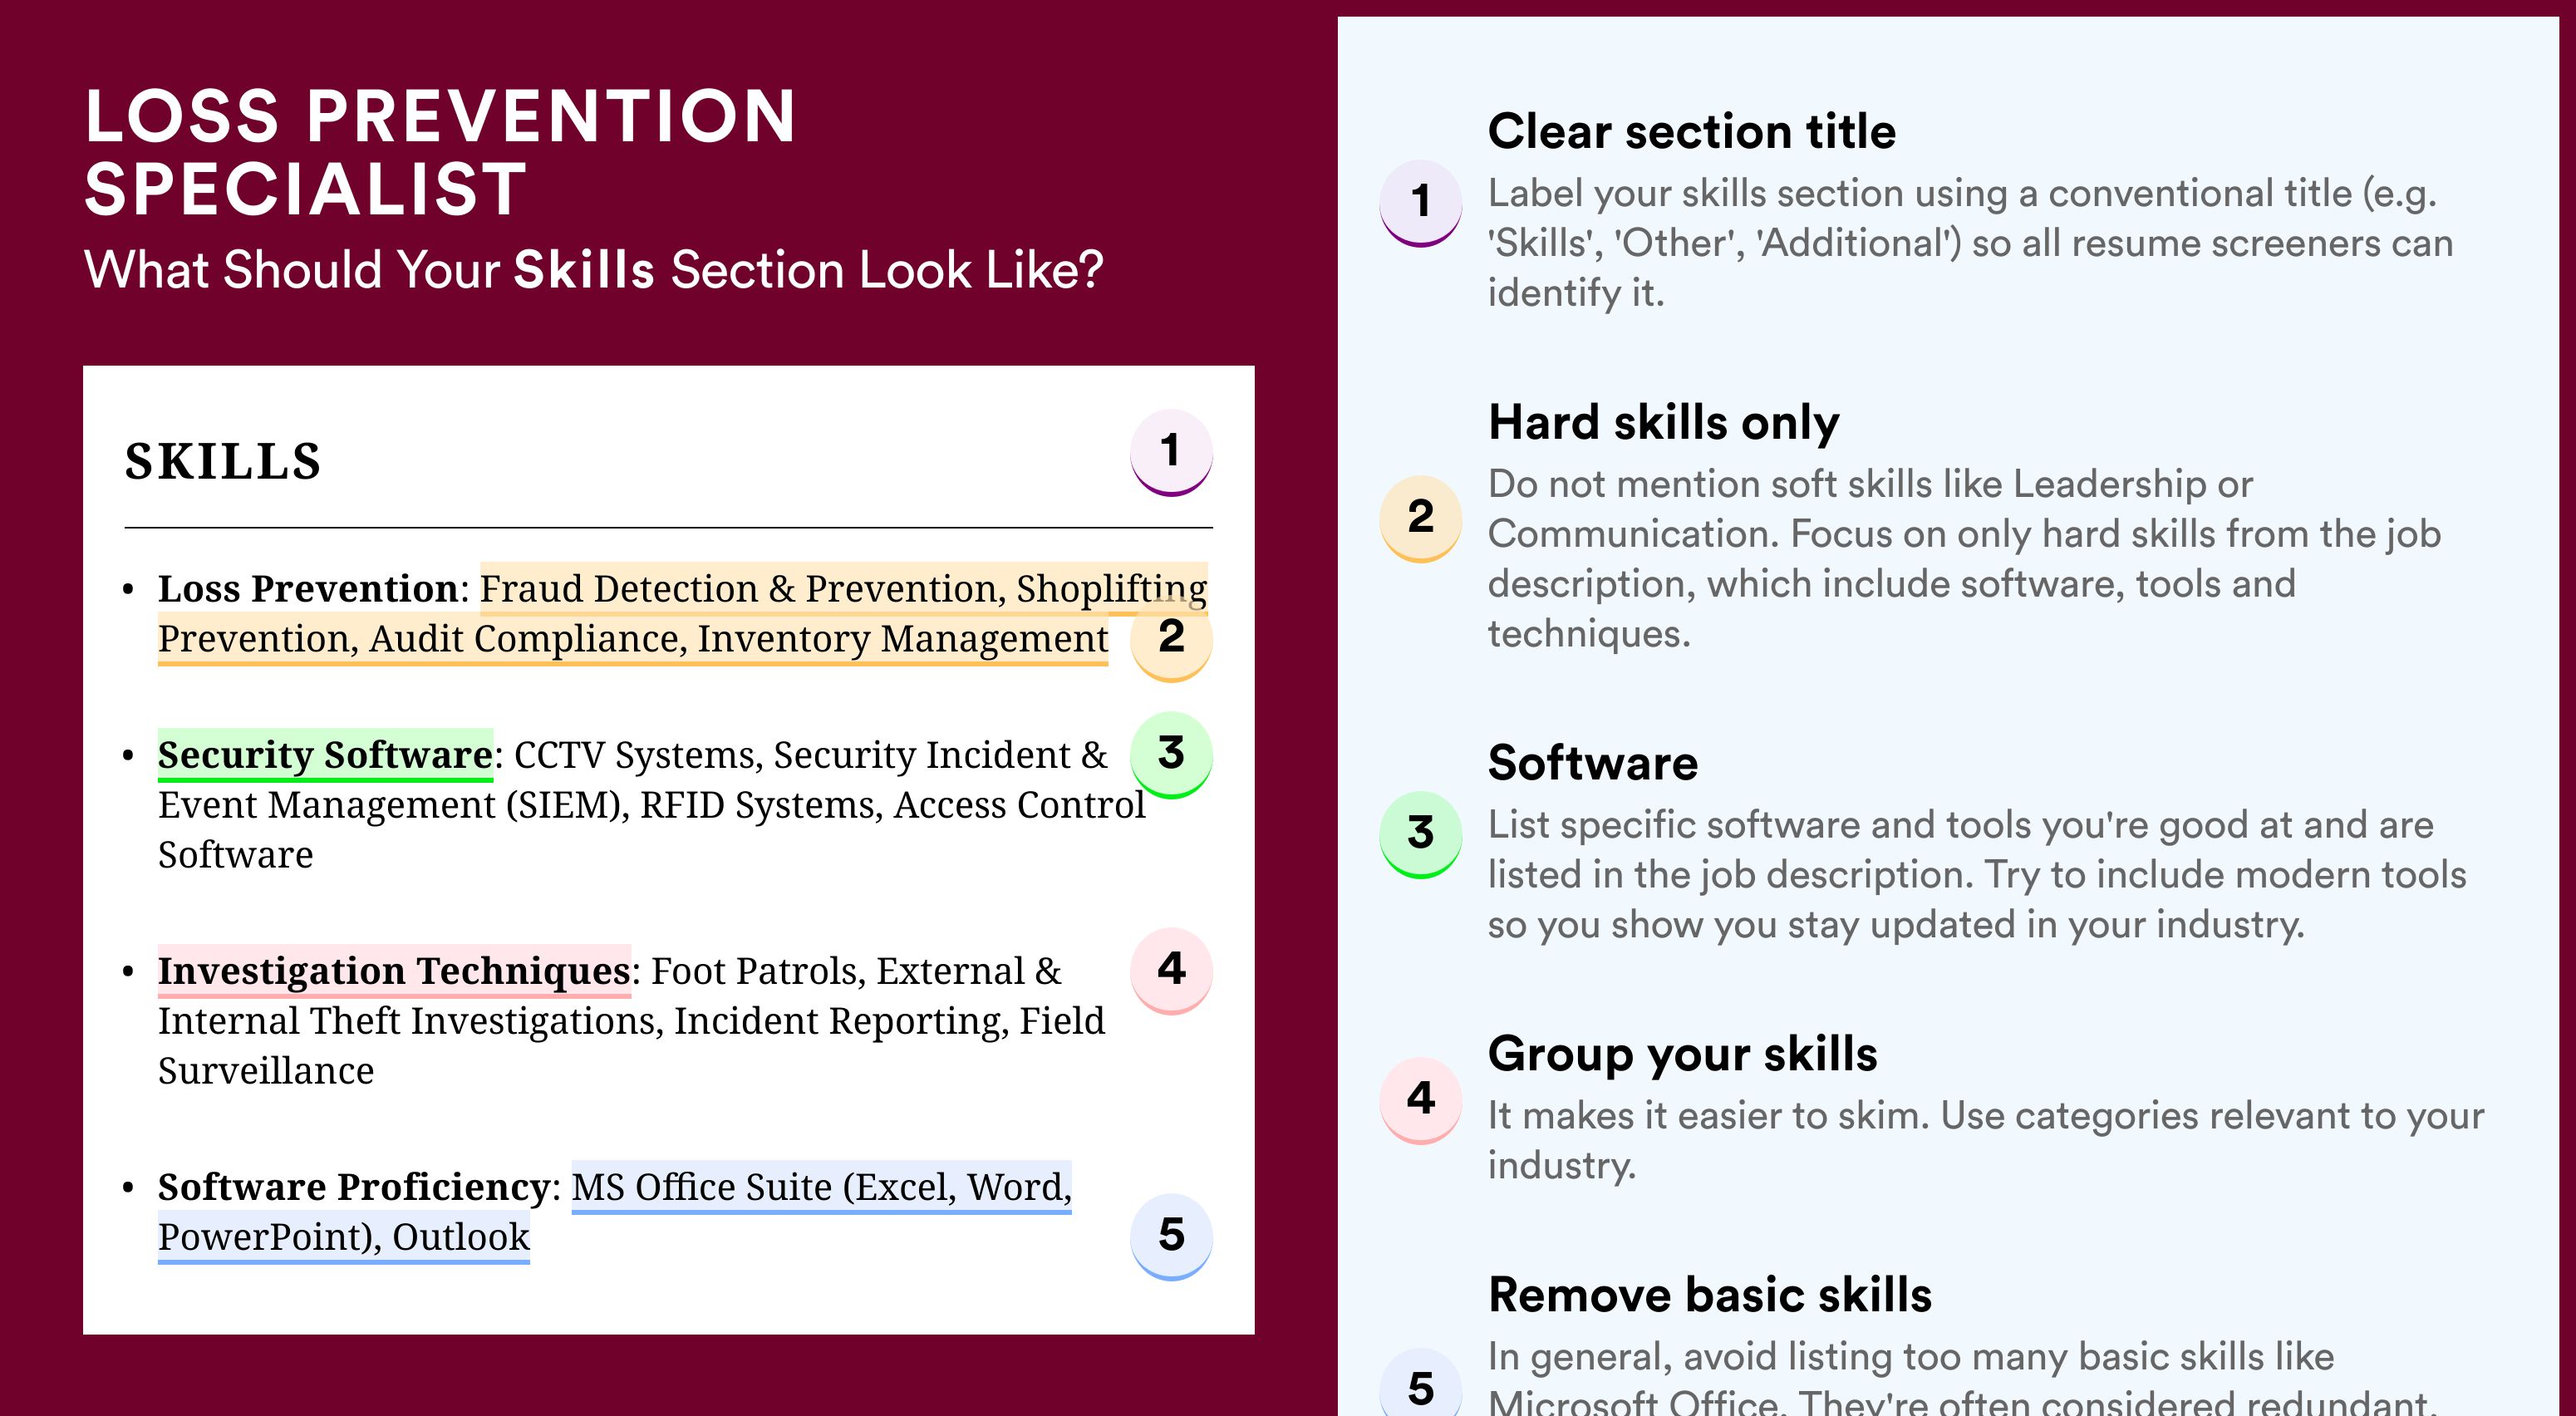Select the green 3 badge next to Software tip
The height and width of the screenshot is (1416, 2576).
coord(1421,834)
